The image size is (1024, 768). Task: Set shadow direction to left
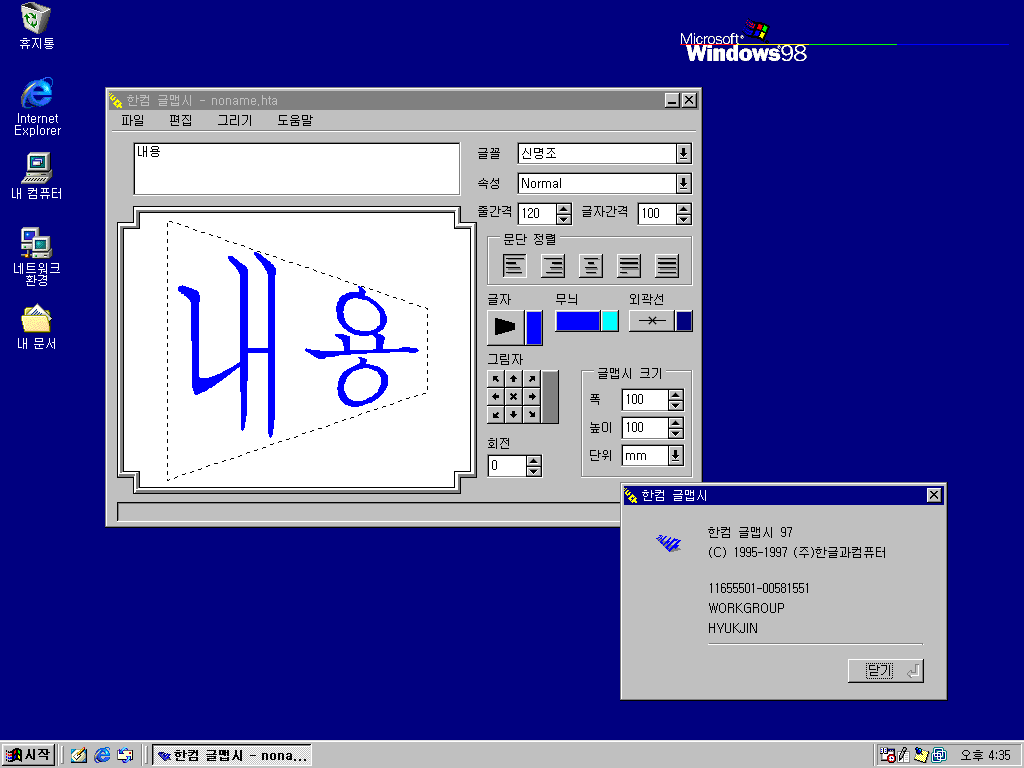(496, 396)
